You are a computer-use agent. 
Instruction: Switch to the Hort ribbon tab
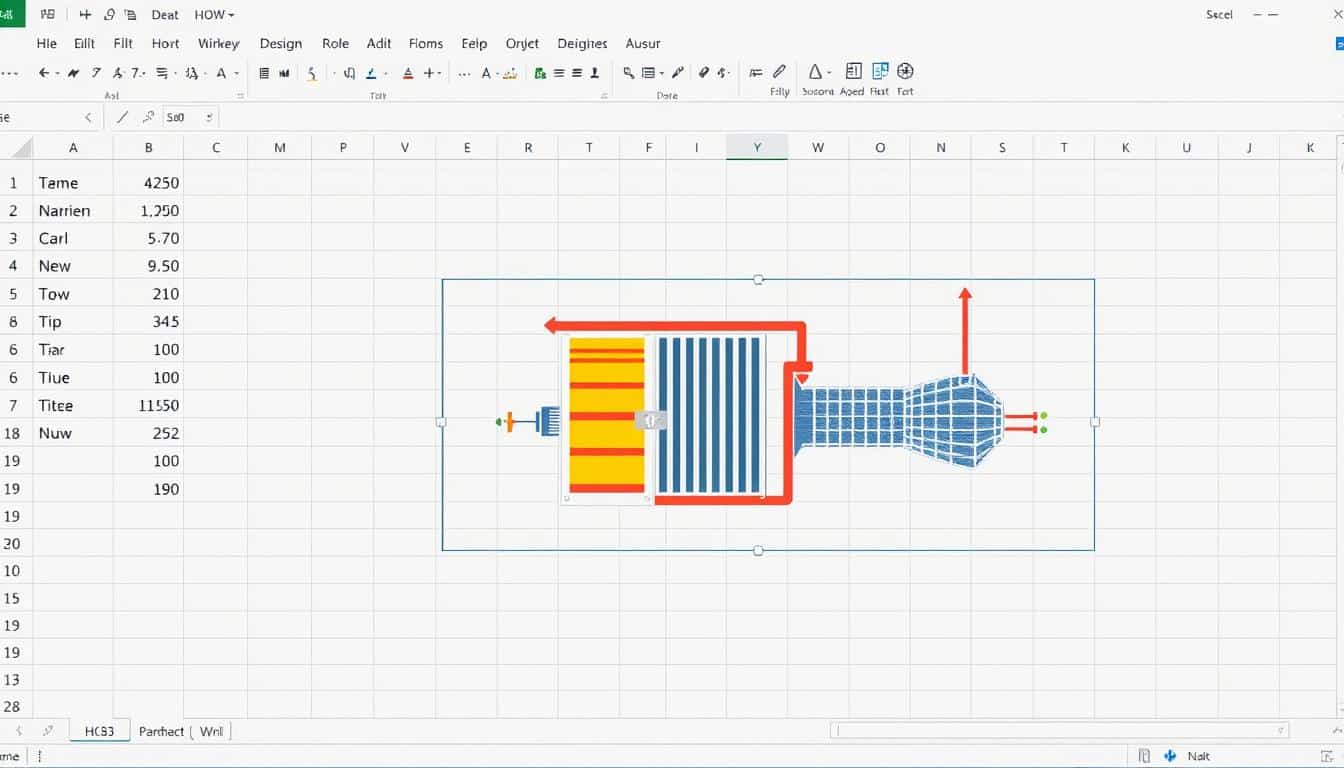click(165, 43)
